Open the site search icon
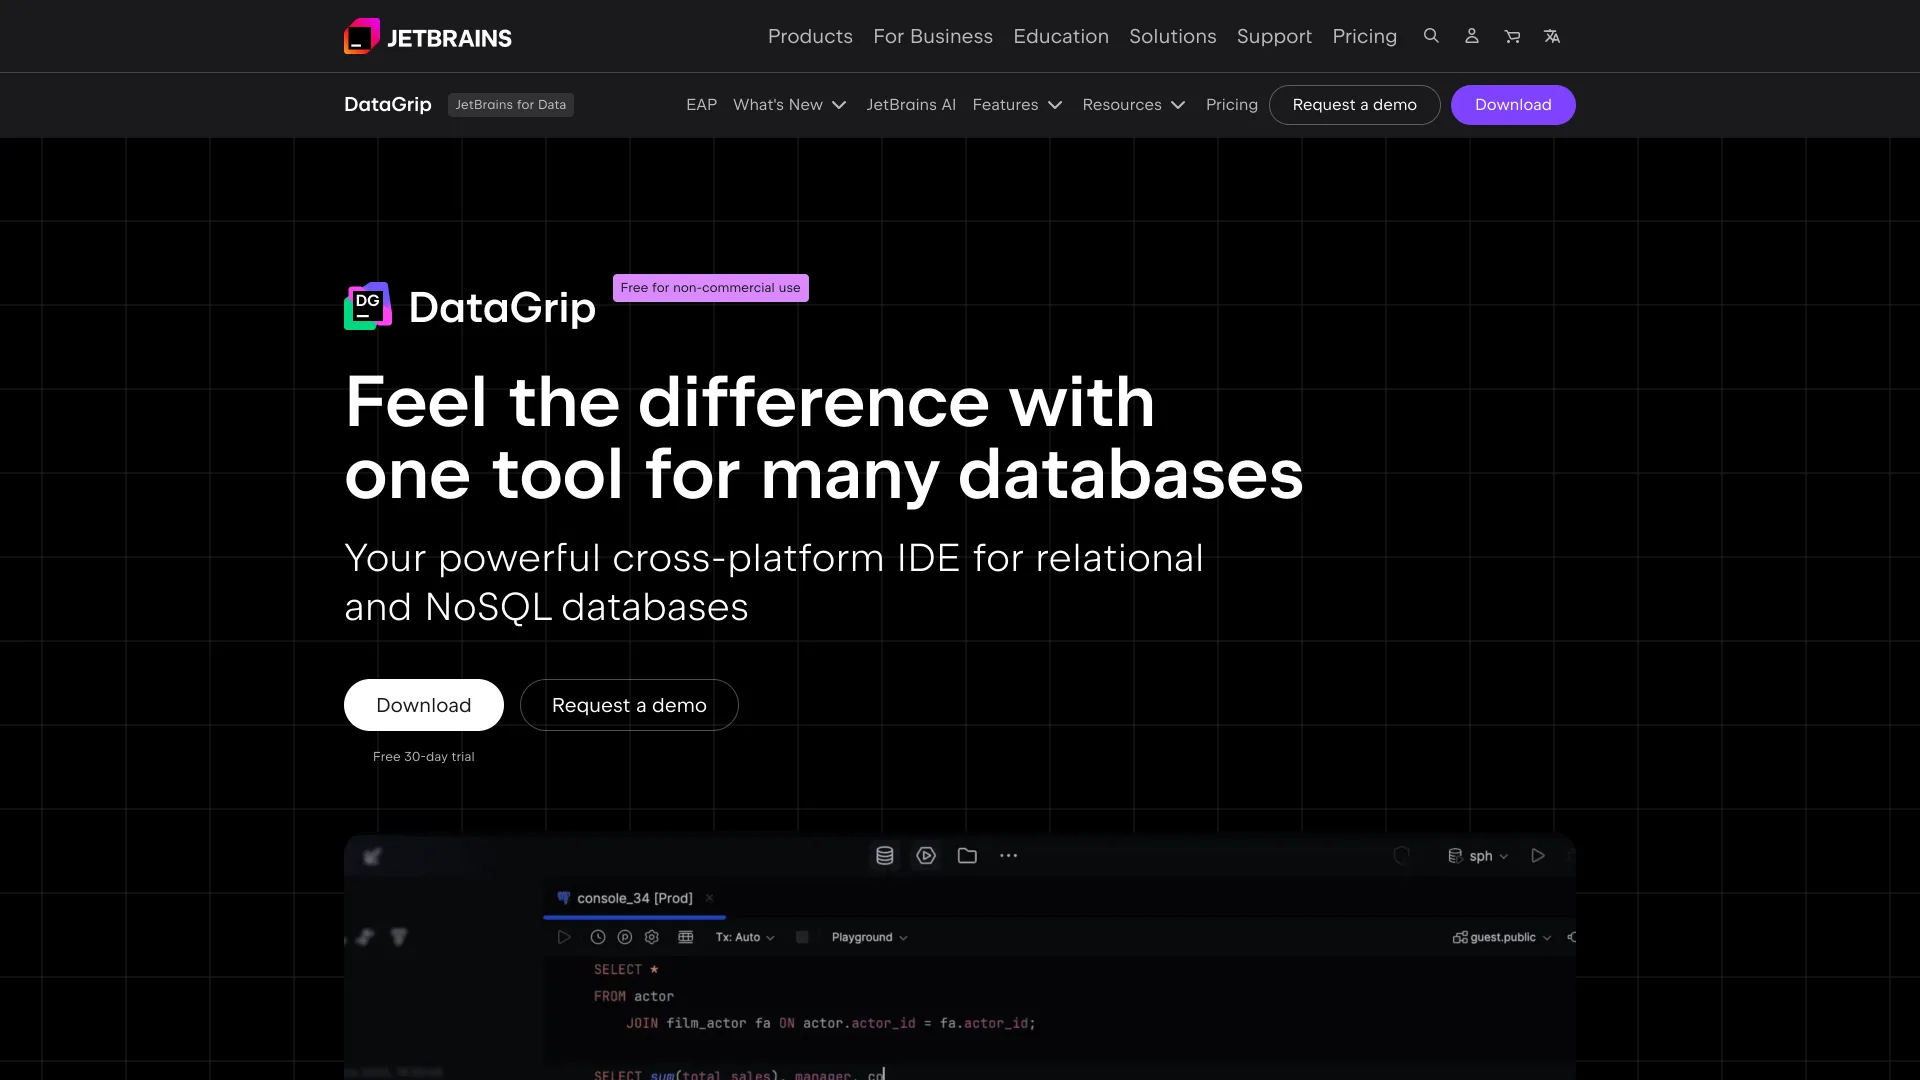 click(x=1431, y=36)
